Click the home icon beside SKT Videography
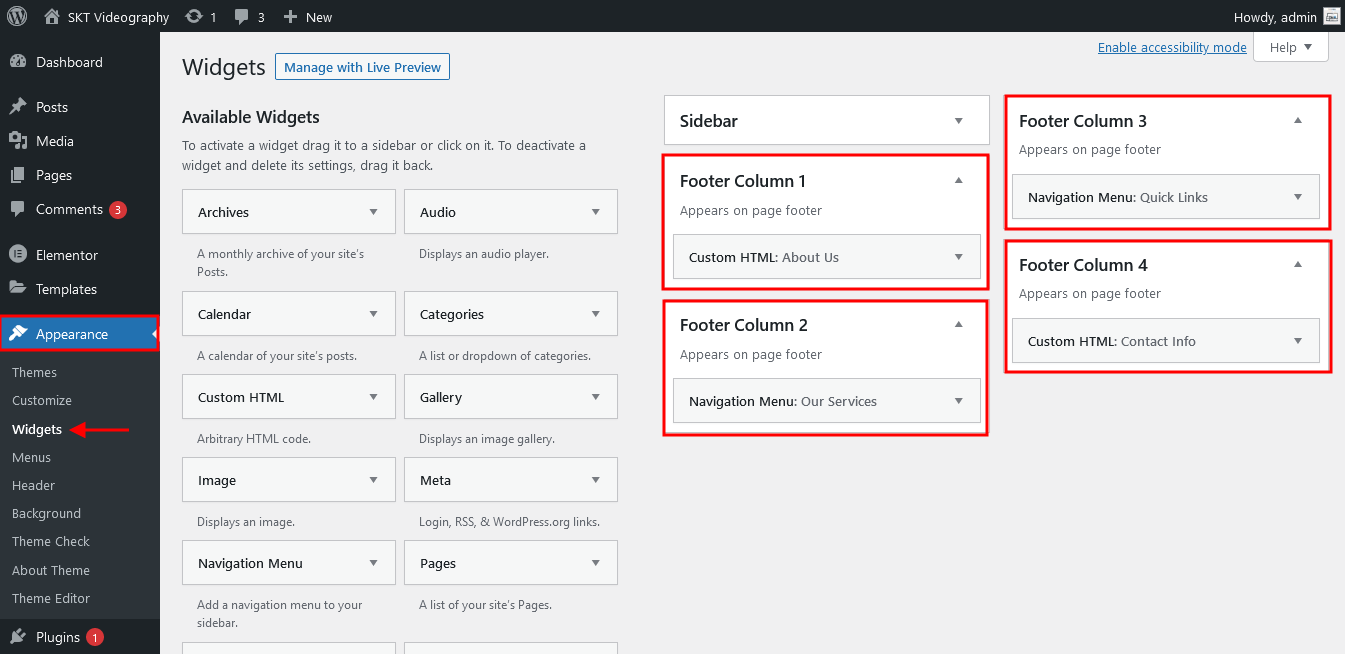Image resolution: width=1345 pixels, height=654 pixels. click(52, 16)
